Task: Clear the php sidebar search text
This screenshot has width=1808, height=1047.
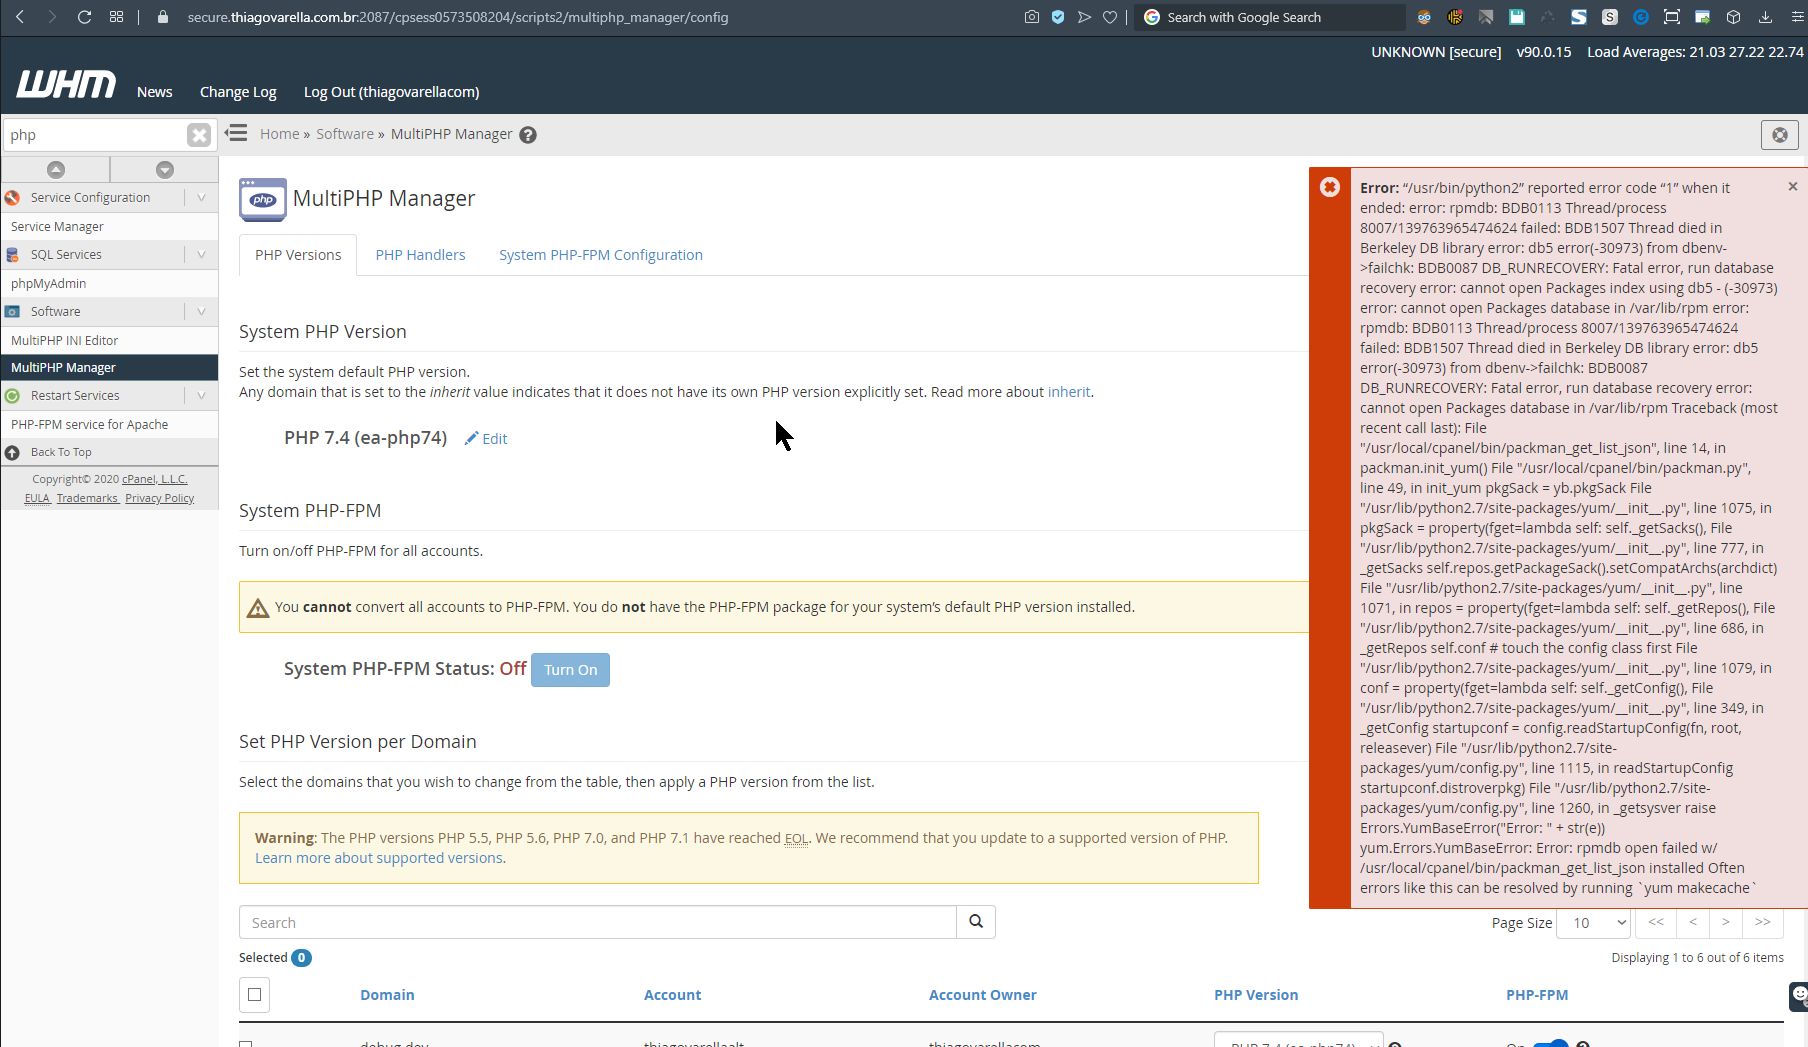Action: 199,135
